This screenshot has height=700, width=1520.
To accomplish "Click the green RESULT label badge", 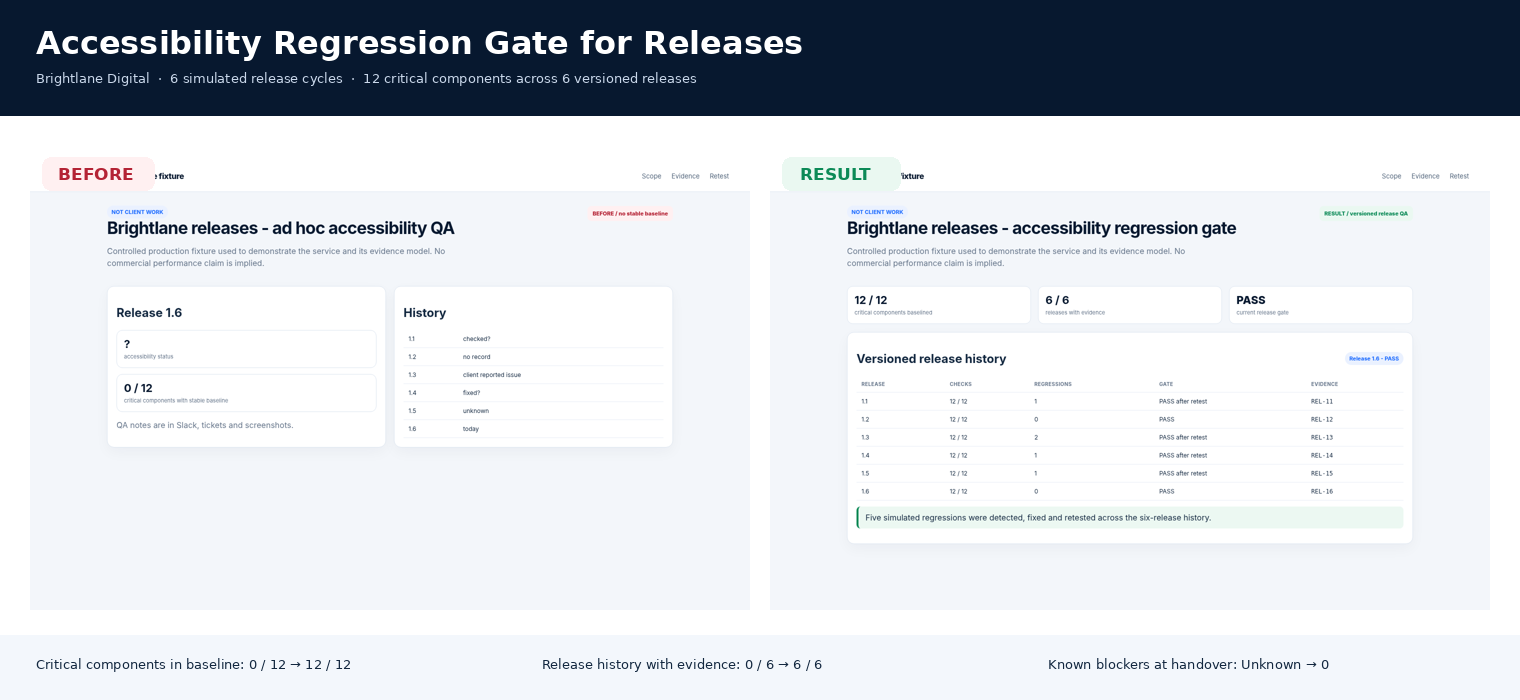I will tap(841, 174).
